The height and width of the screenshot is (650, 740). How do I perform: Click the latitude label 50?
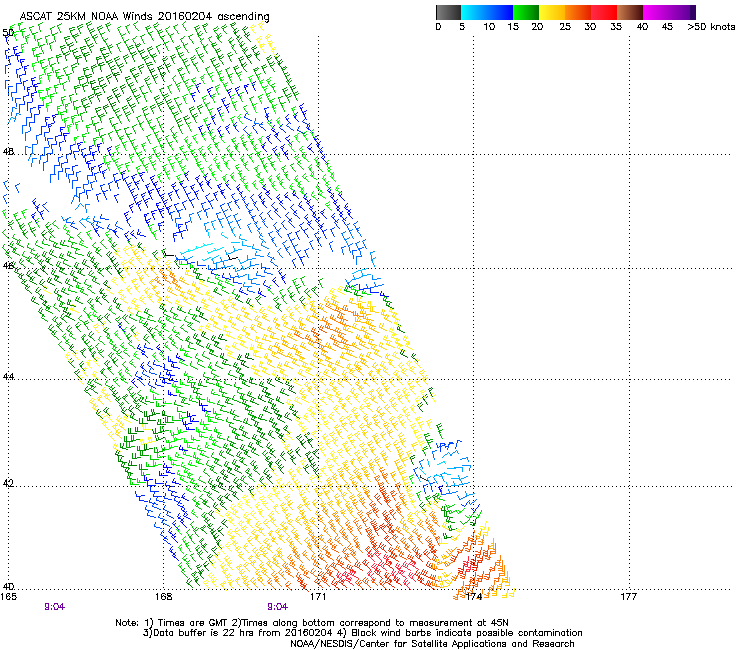(8, 33)
